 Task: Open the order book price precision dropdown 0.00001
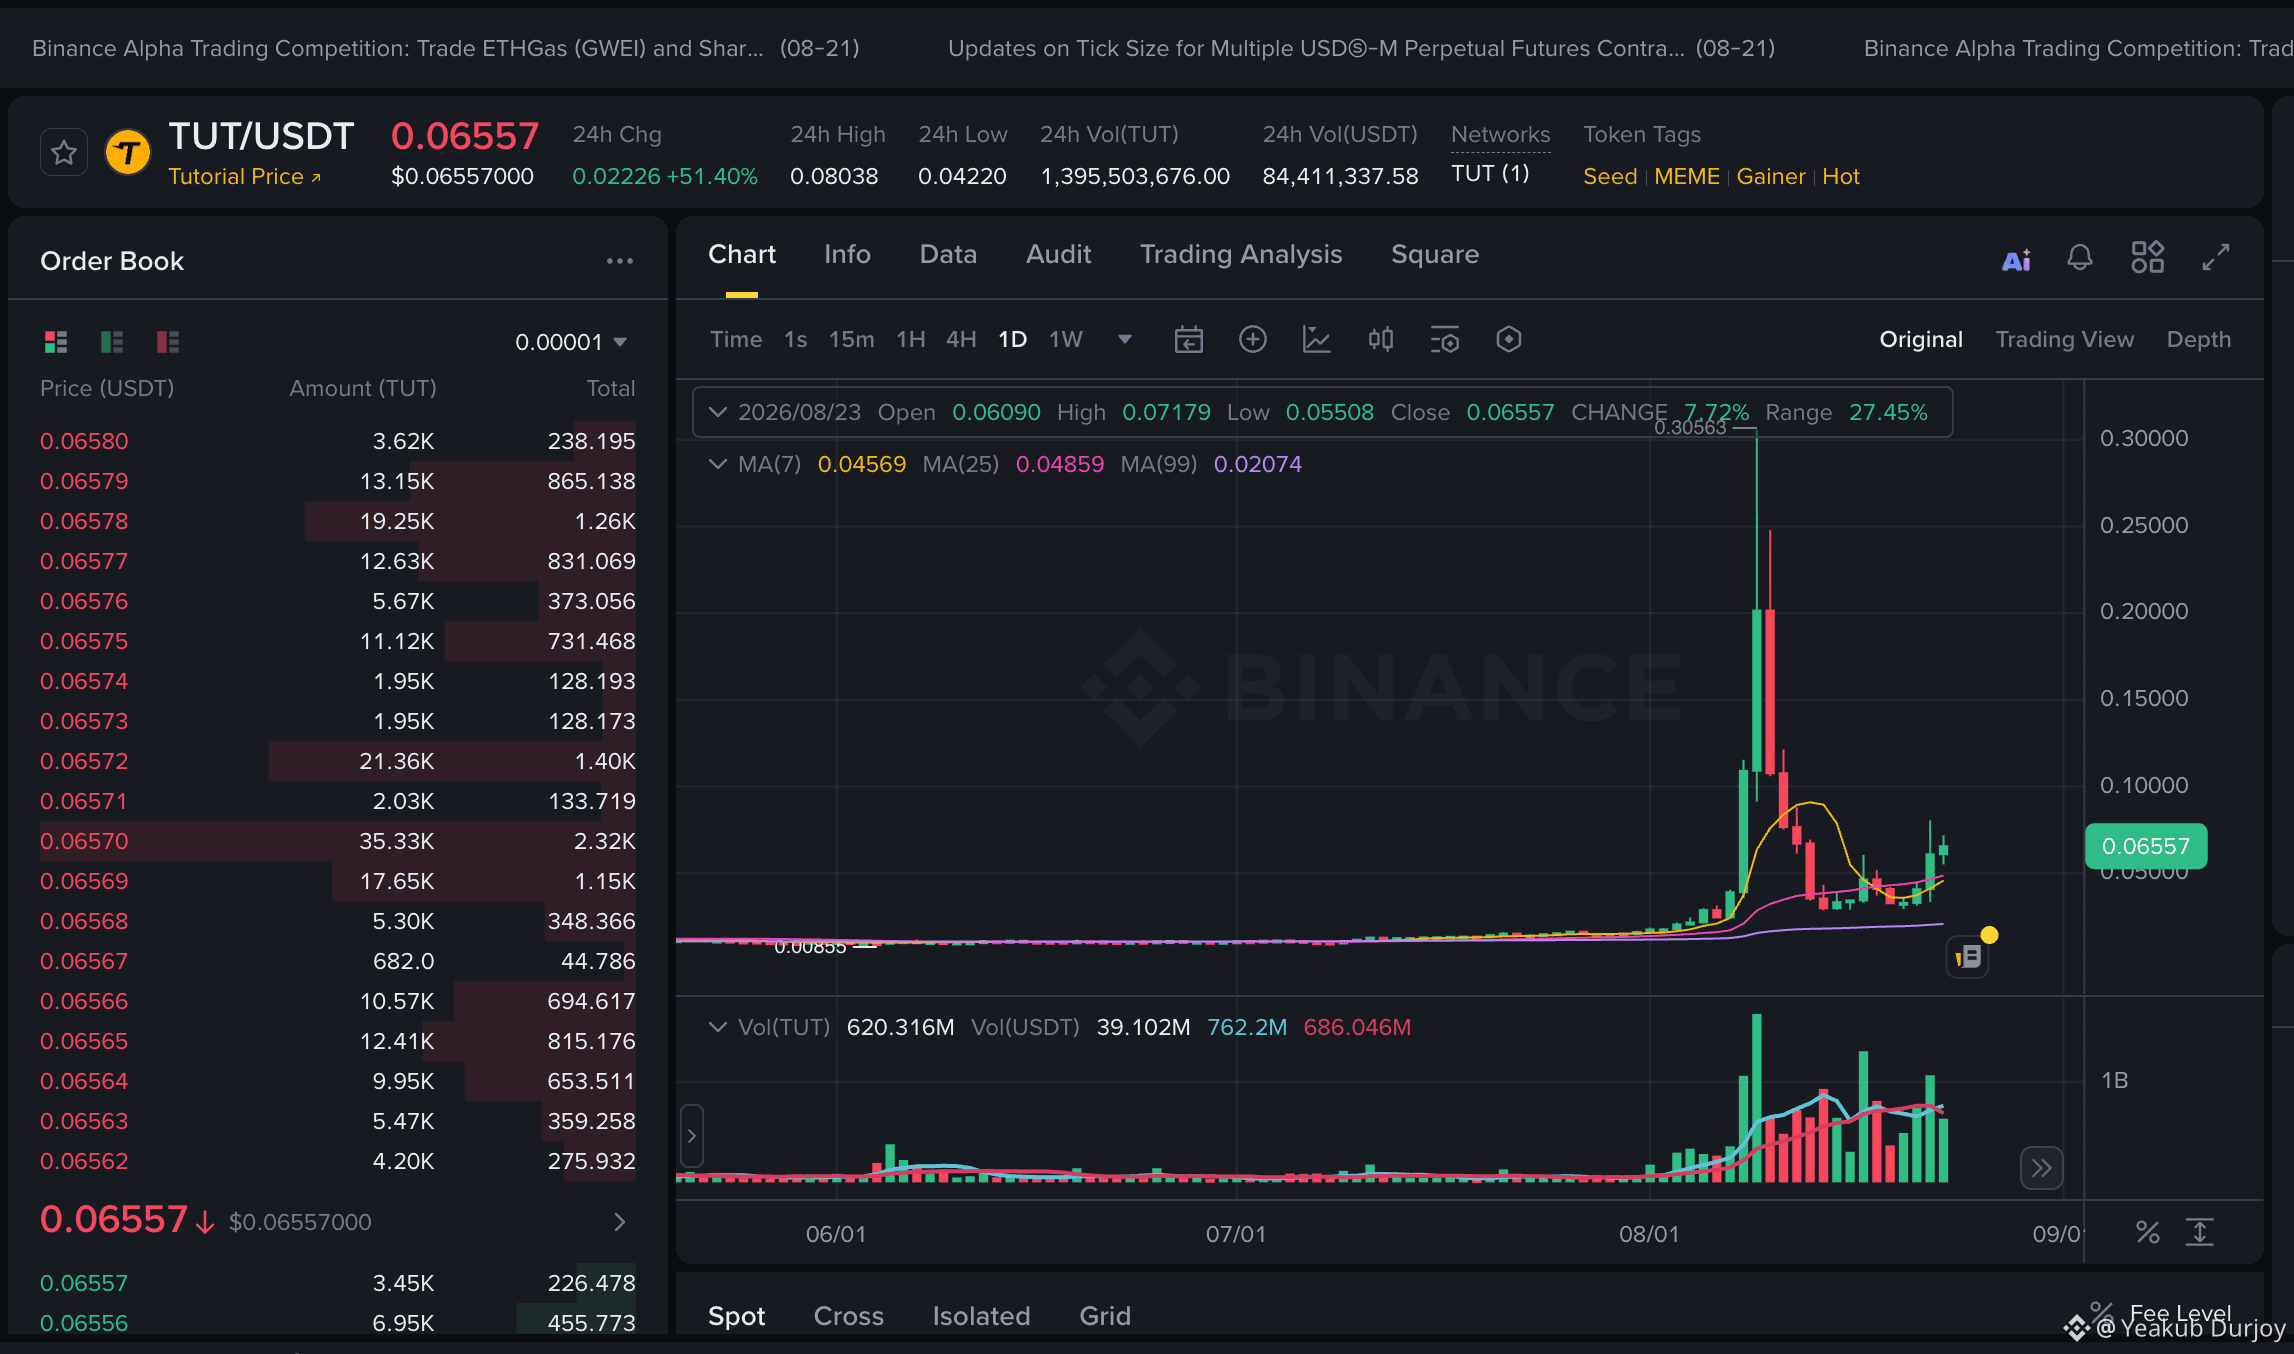click(x=572, y=342)
